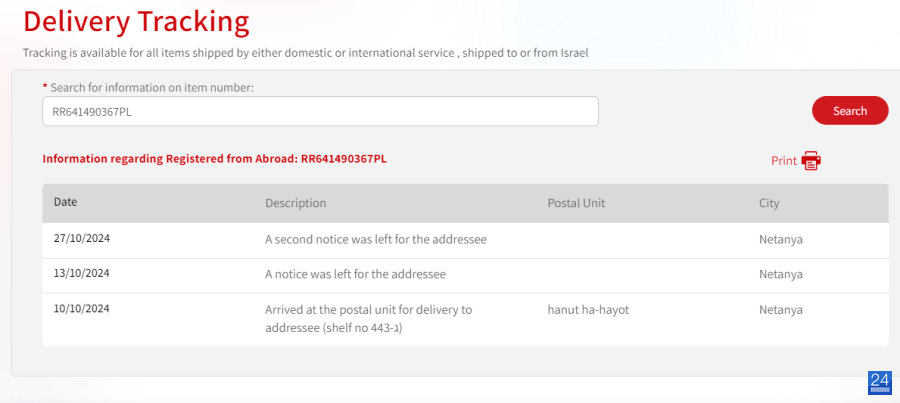Click the blue 24 calendar icon
This screenshot has height=403, width=900.
pos(879,383)
